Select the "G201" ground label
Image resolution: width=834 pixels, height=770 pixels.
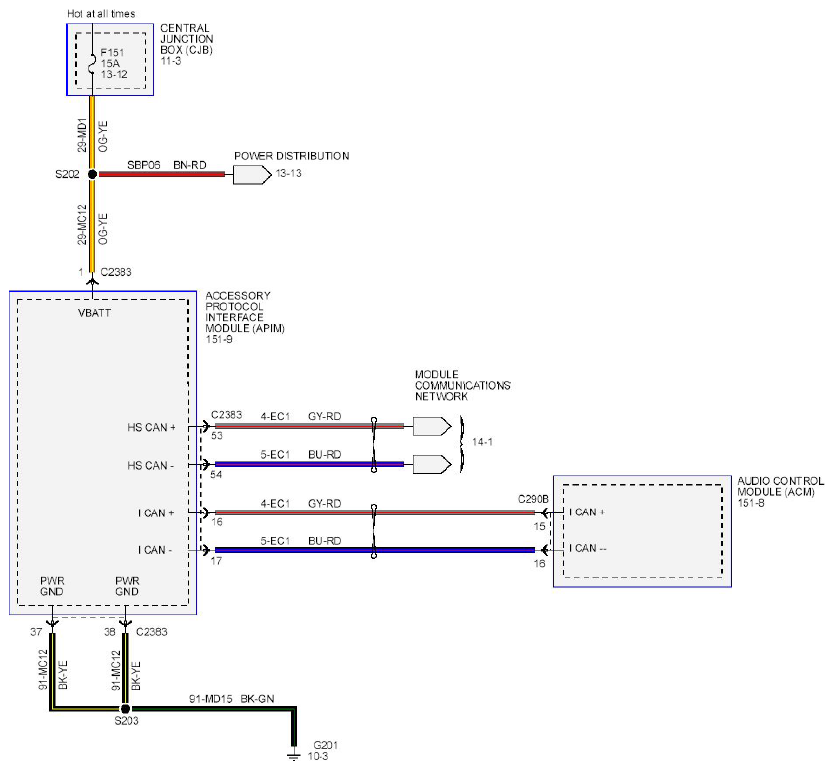[326, 745]
